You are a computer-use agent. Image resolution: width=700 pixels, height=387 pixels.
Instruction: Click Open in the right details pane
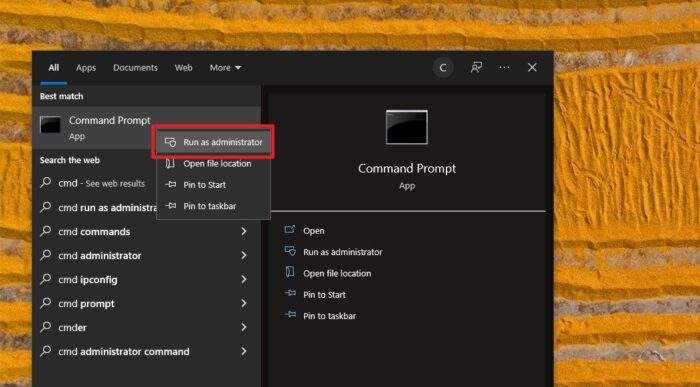(x=314, y=231)
